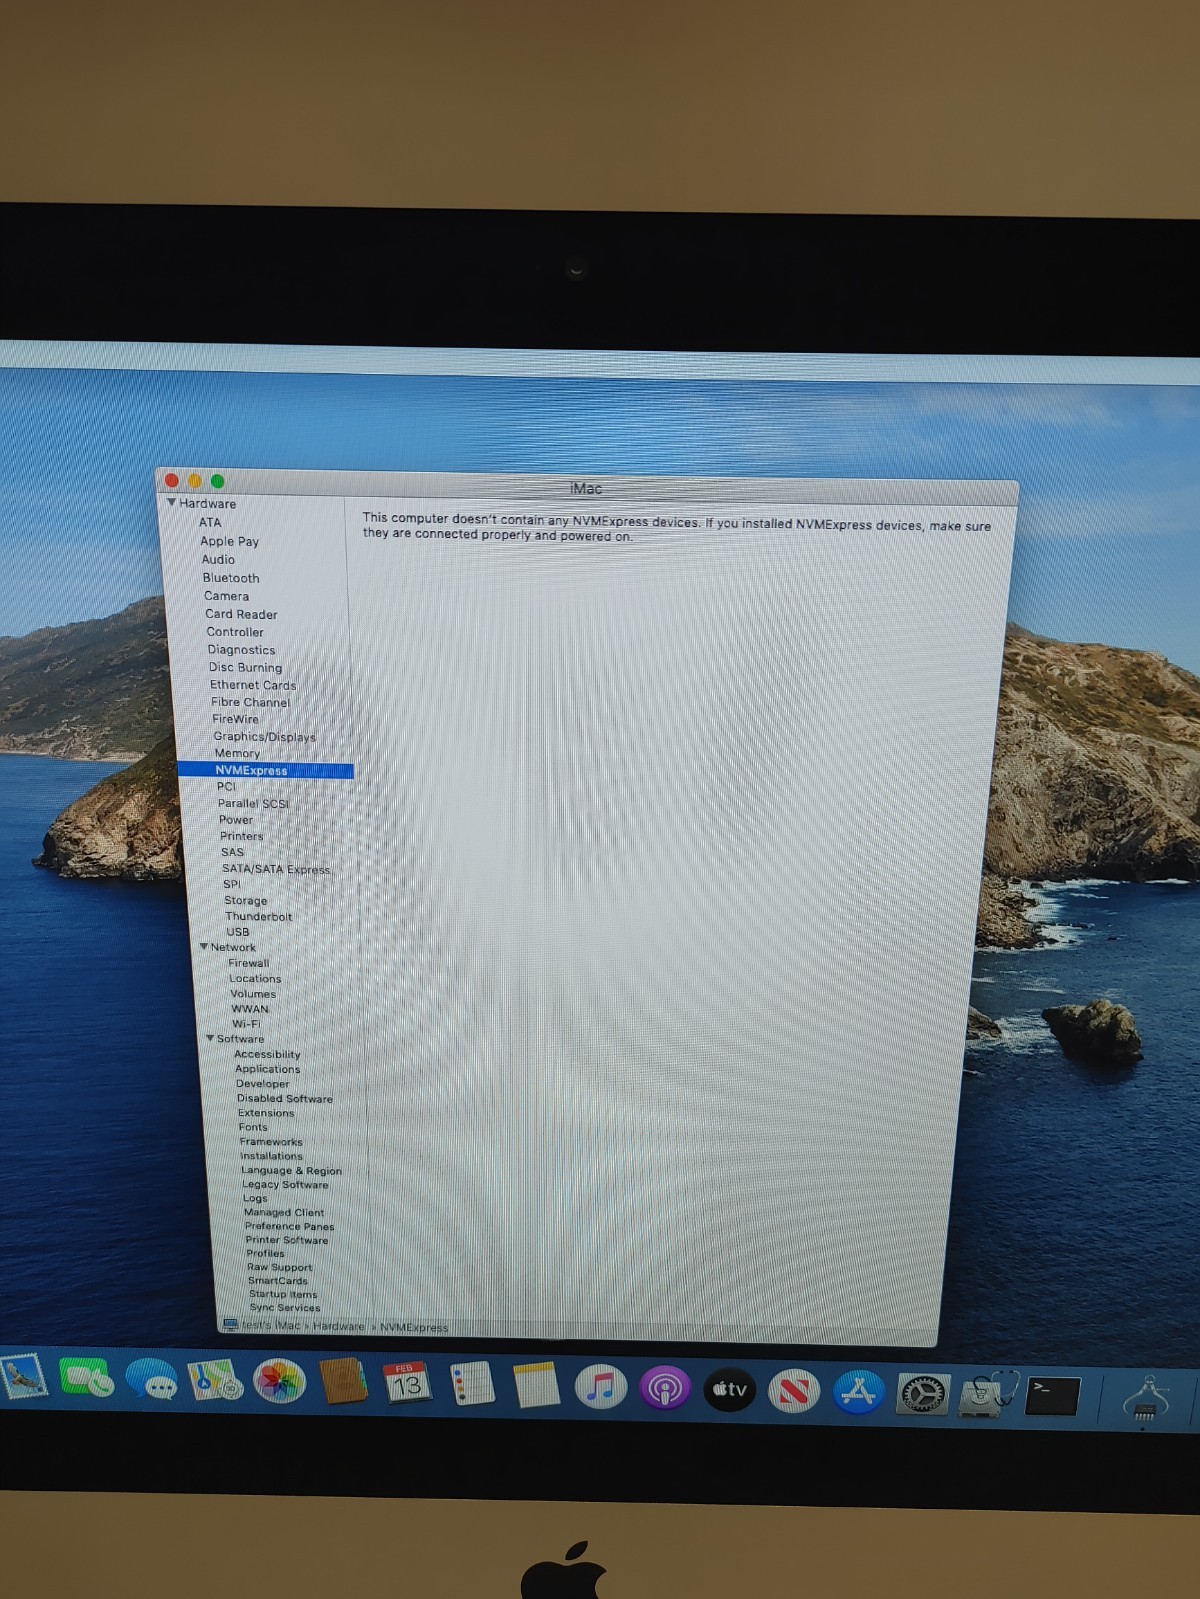Launch Music from the dock
The width and height of the screenshot is (1200, 1599).
click(600, 1388)
